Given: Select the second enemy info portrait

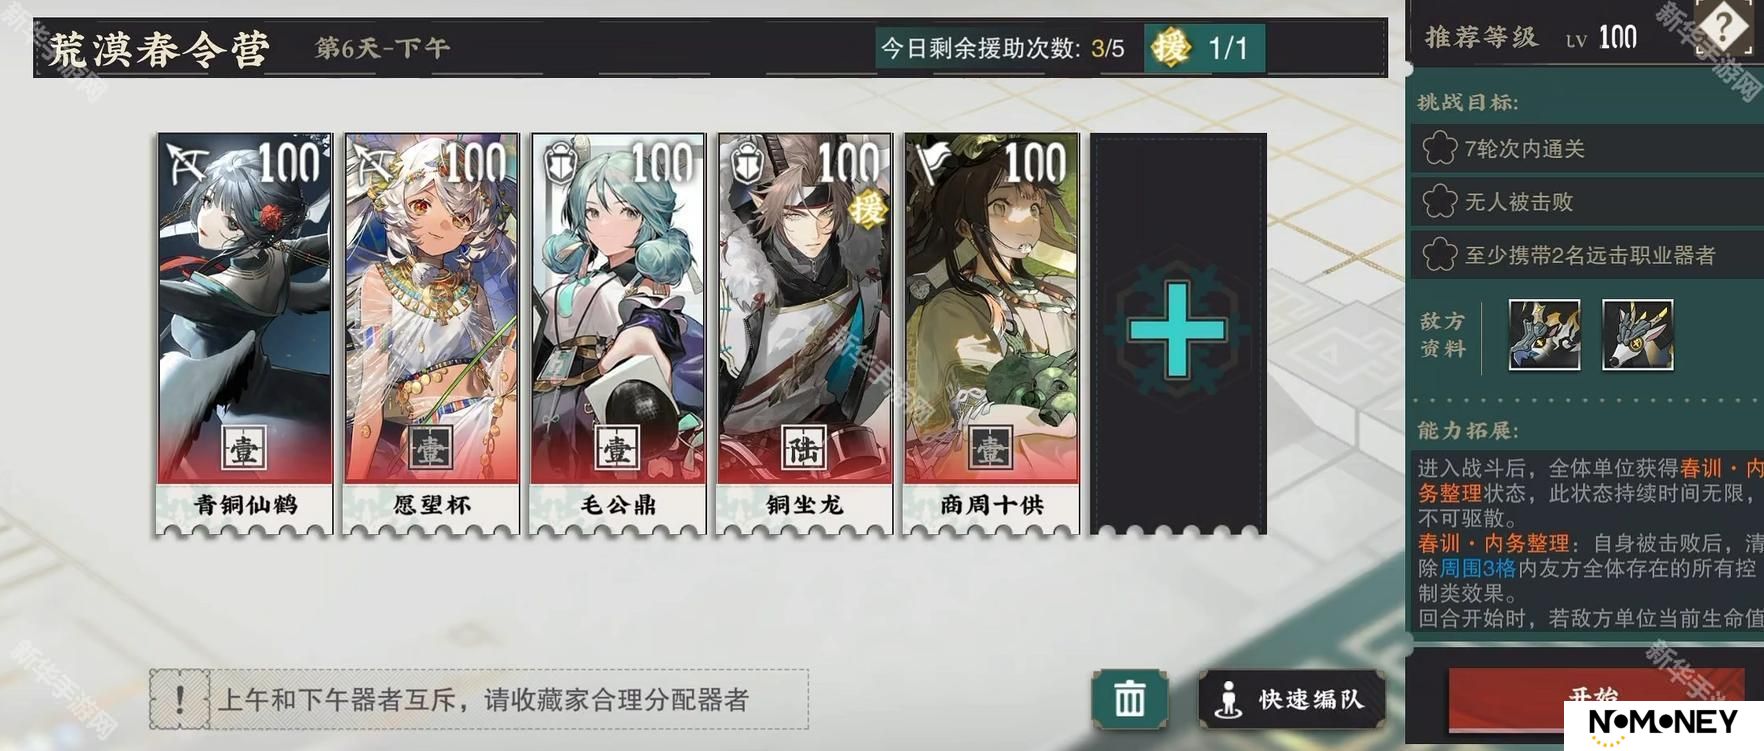Looking at the screenshot, I should pos(1637,335).
